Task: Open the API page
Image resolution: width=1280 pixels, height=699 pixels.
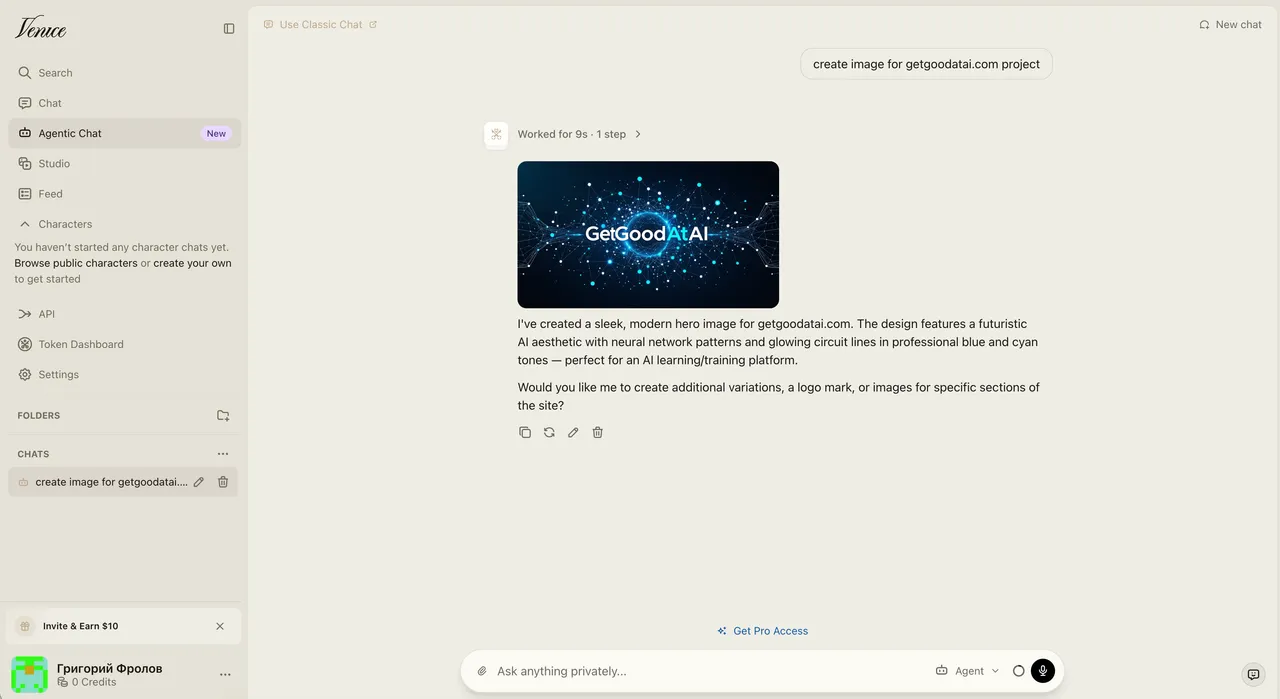Action: (125, 314)
